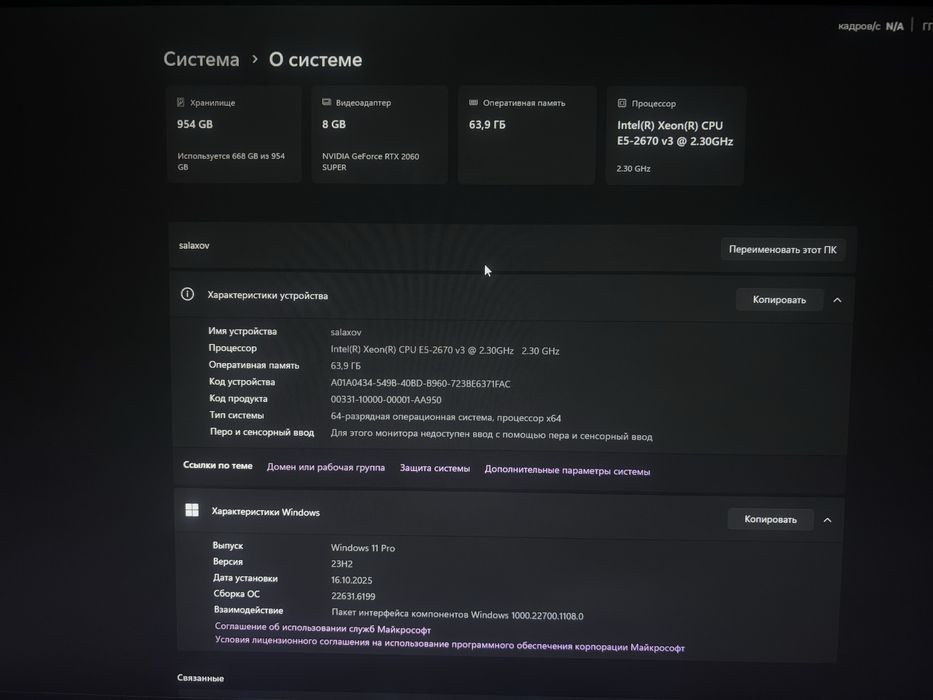Click the RAM card icon
The height and width of the screenshot is (700, 933).
pyautogui.click(x=473, y=103)
